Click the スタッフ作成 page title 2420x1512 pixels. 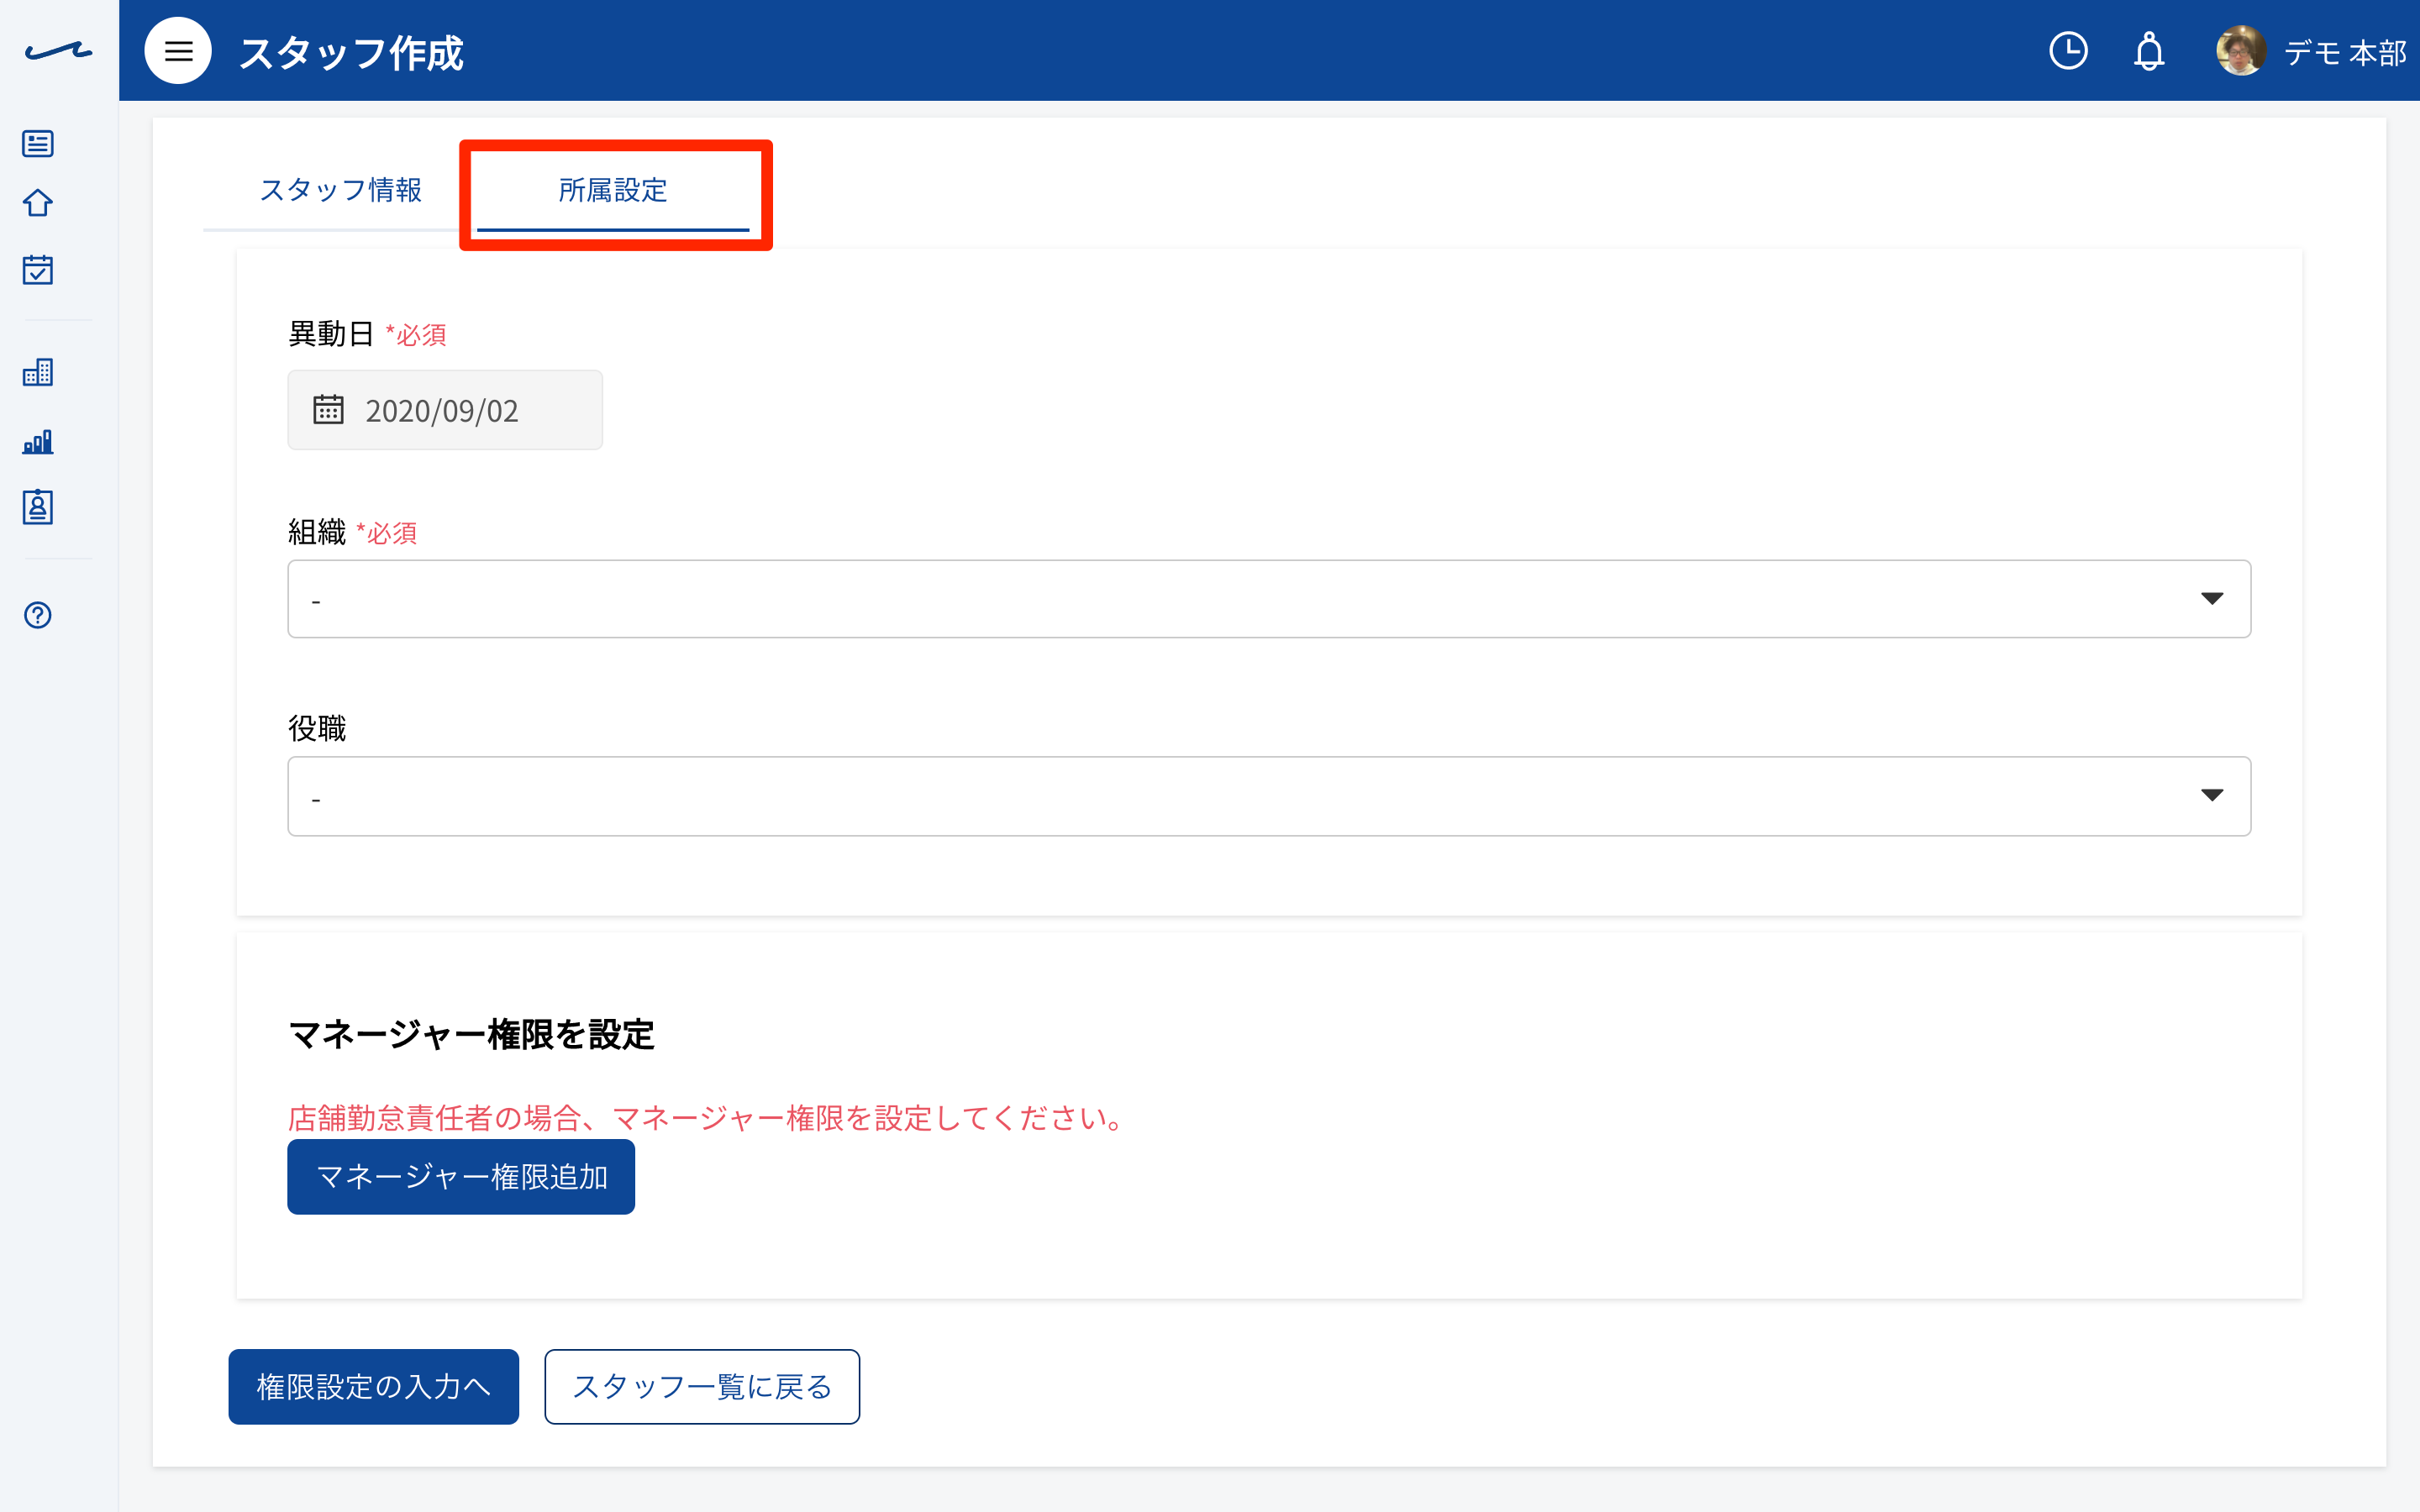pyautogui.click(x=351, y=53)
